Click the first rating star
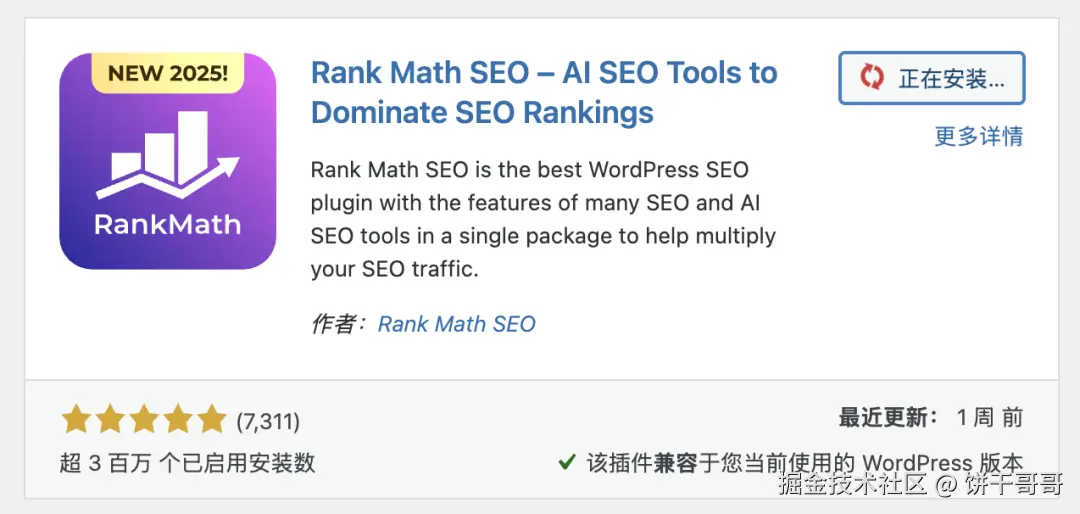The width and height of the screenshot is (1080, 514). tap(76, 420)
